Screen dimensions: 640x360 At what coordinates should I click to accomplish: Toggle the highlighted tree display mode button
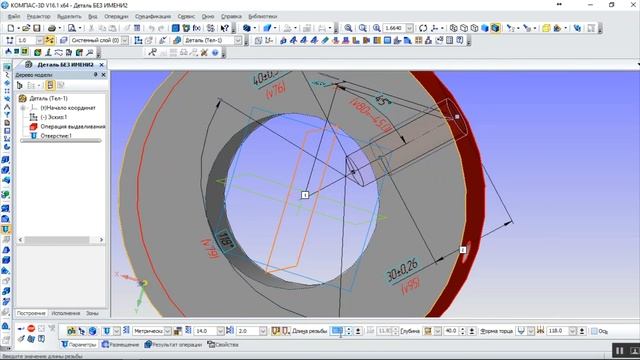click(50, 85)
